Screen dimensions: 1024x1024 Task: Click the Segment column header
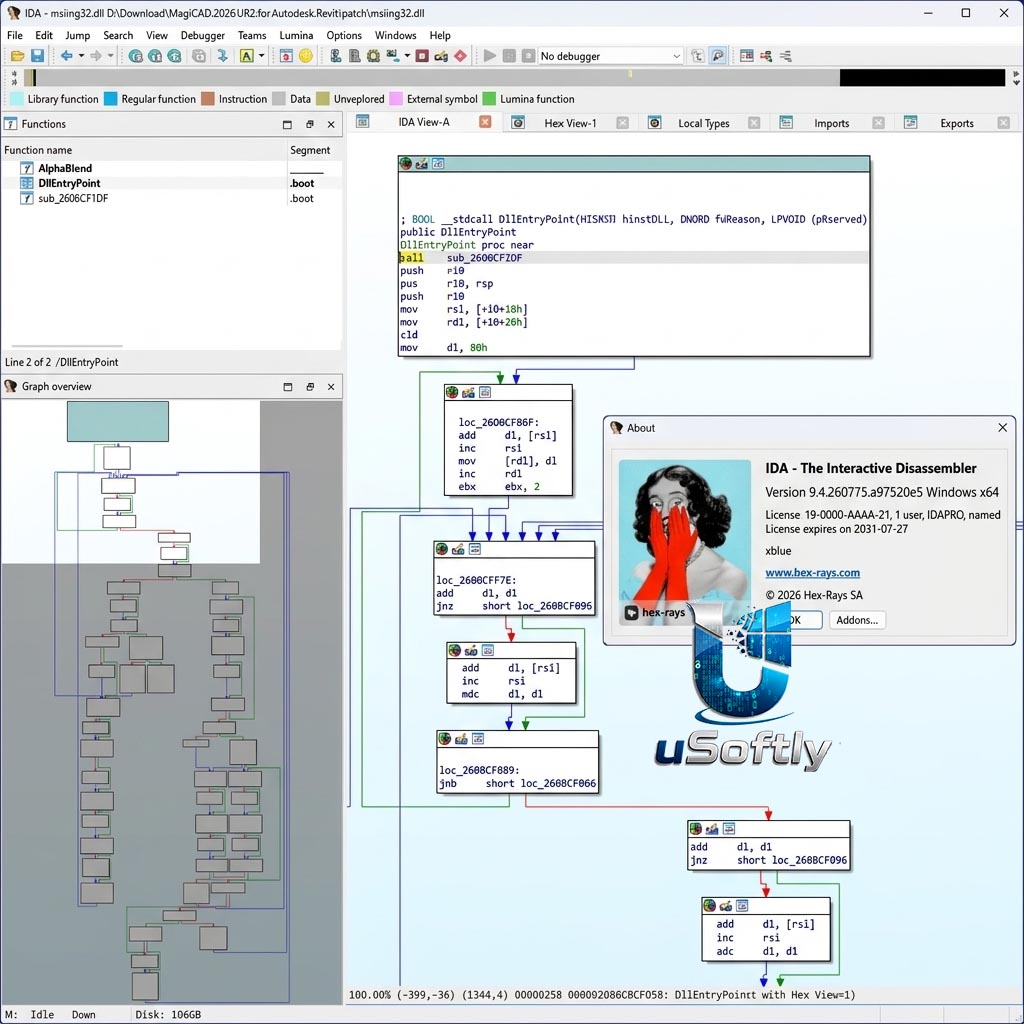pyautogui.click(x=310, y=150)
